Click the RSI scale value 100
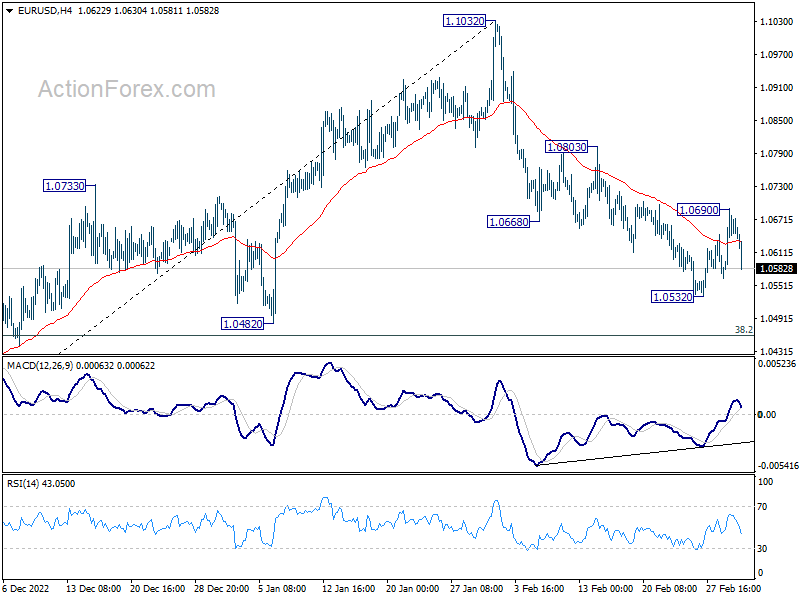800x600 pixels. coord(766,482)
